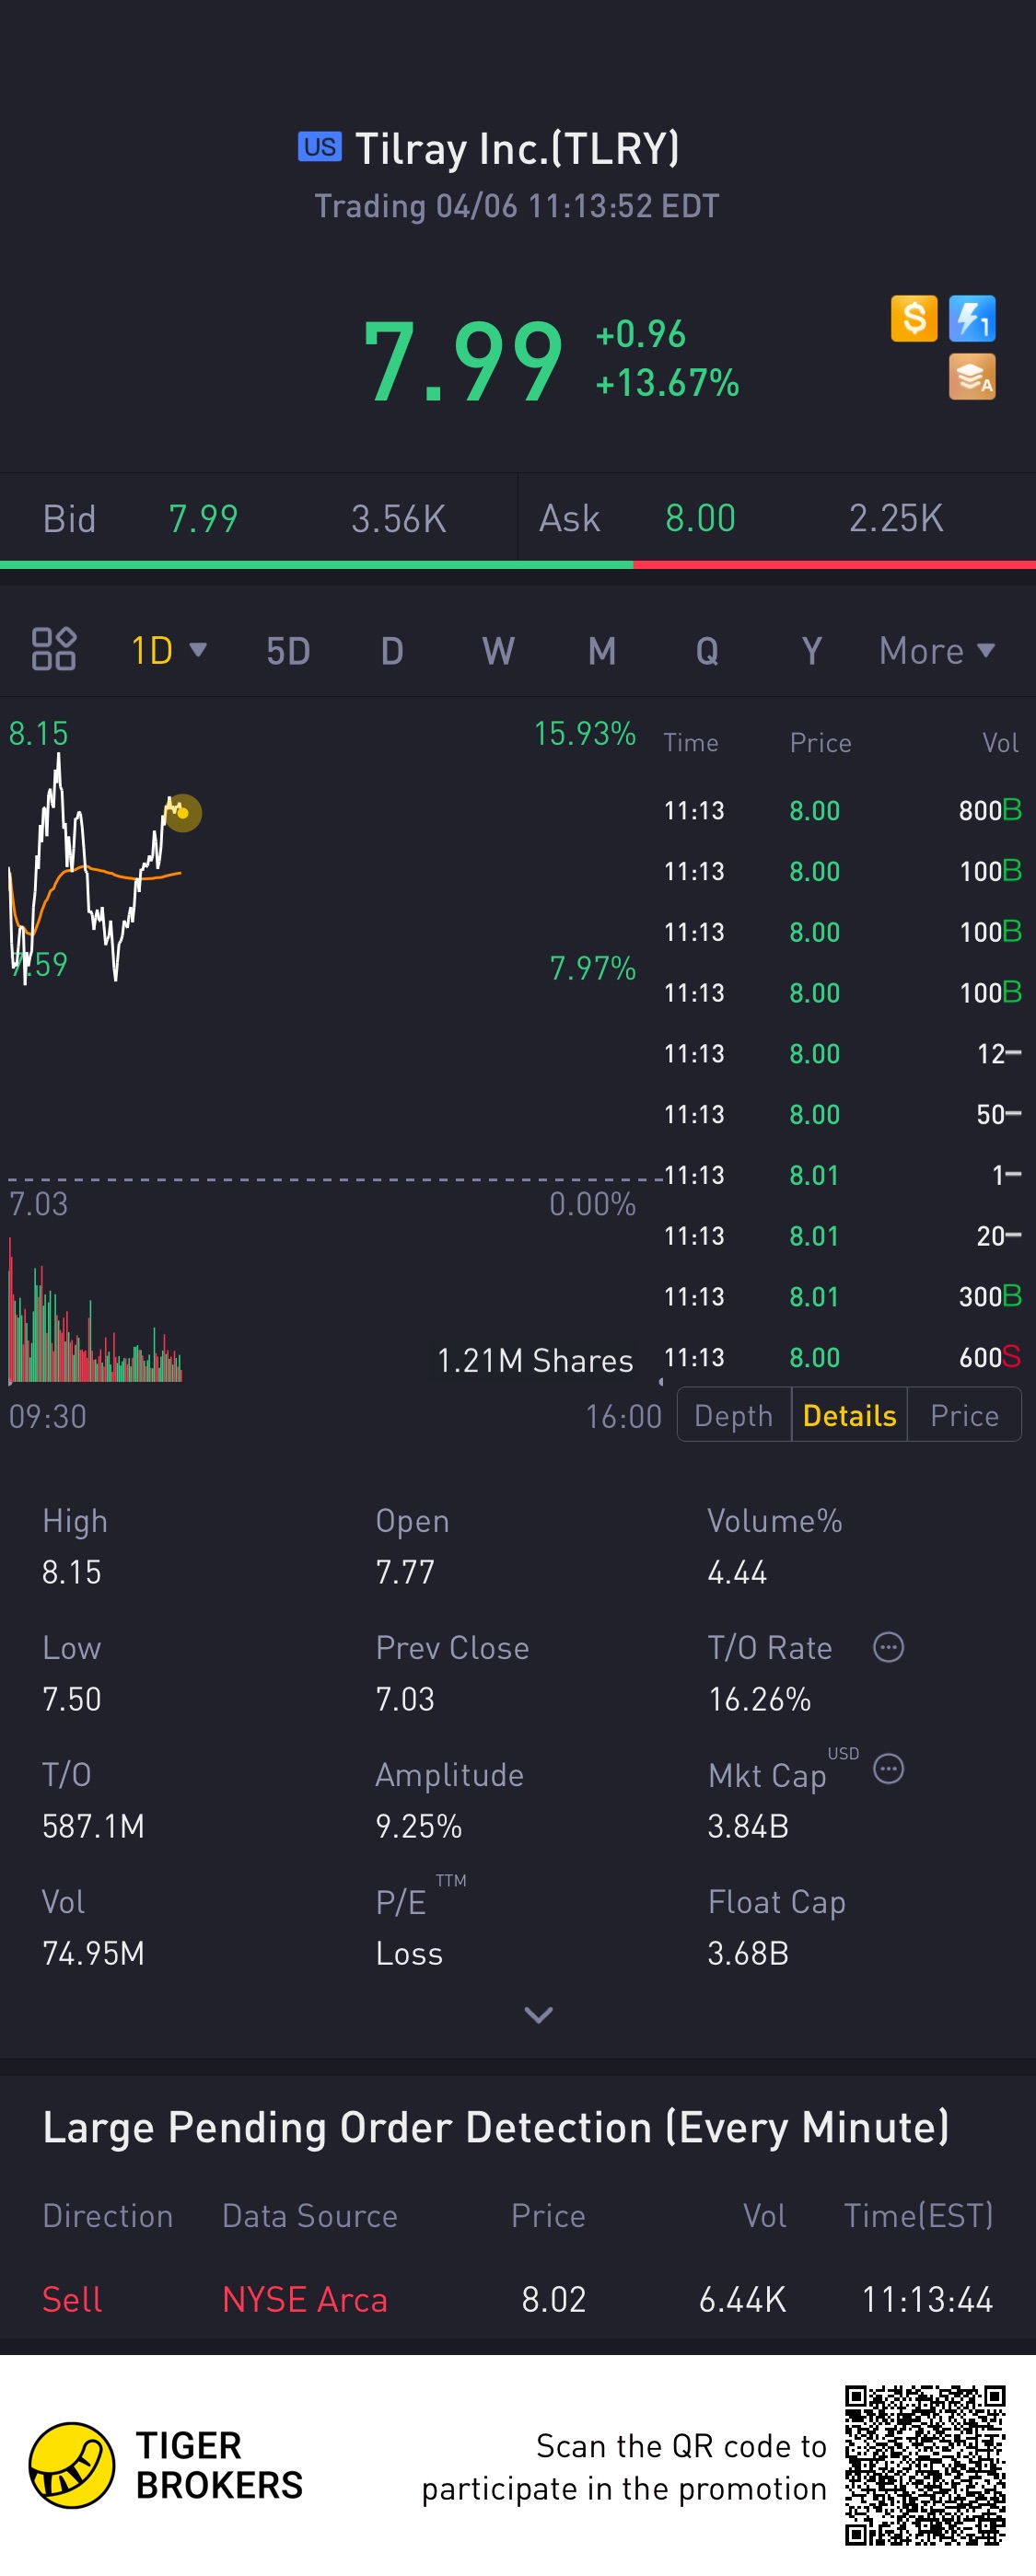
Task: Tap the blue lightning bolt icon
Action: coord(971,319)
